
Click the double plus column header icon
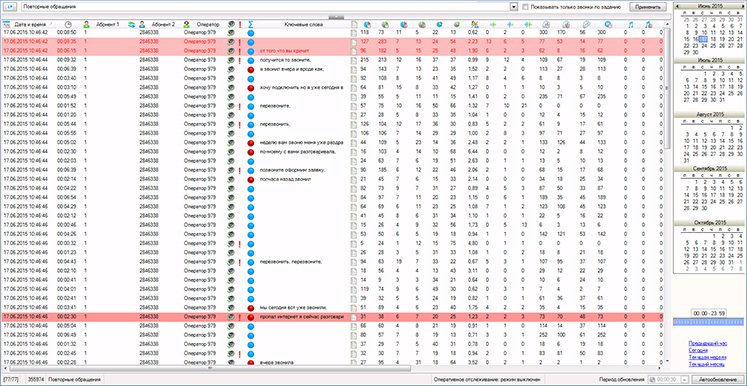click(527, 24)
